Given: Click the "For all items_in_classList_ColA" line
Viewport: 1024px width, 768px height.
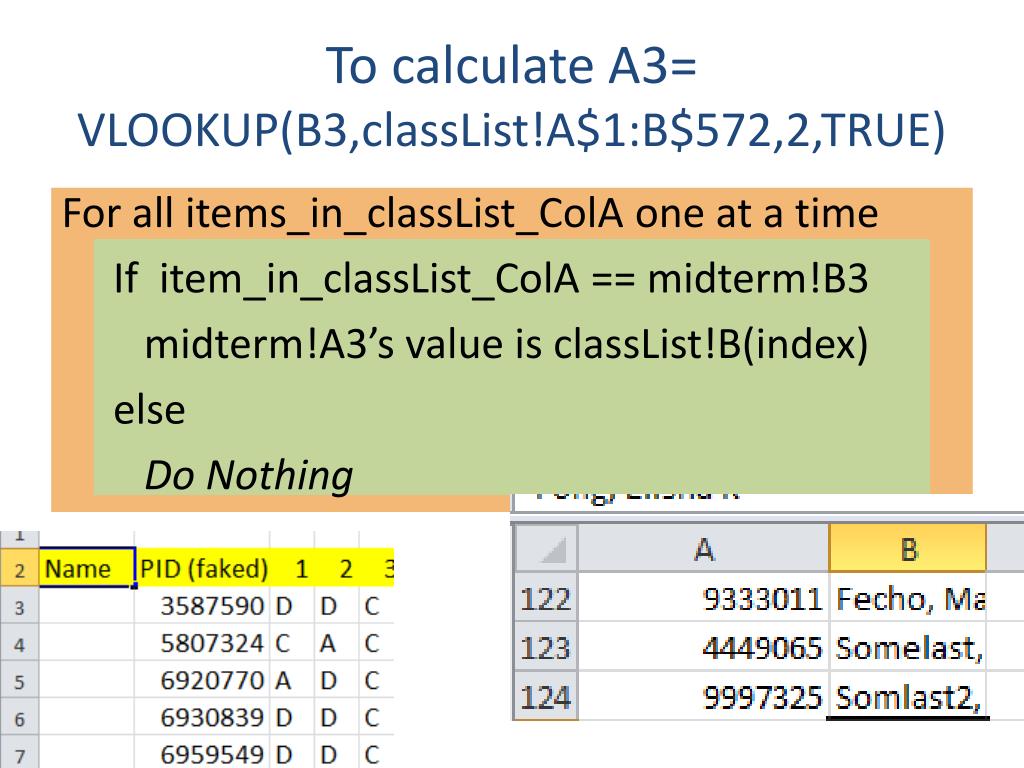Looking at the screenshot, I should click(x=470, y=213).
